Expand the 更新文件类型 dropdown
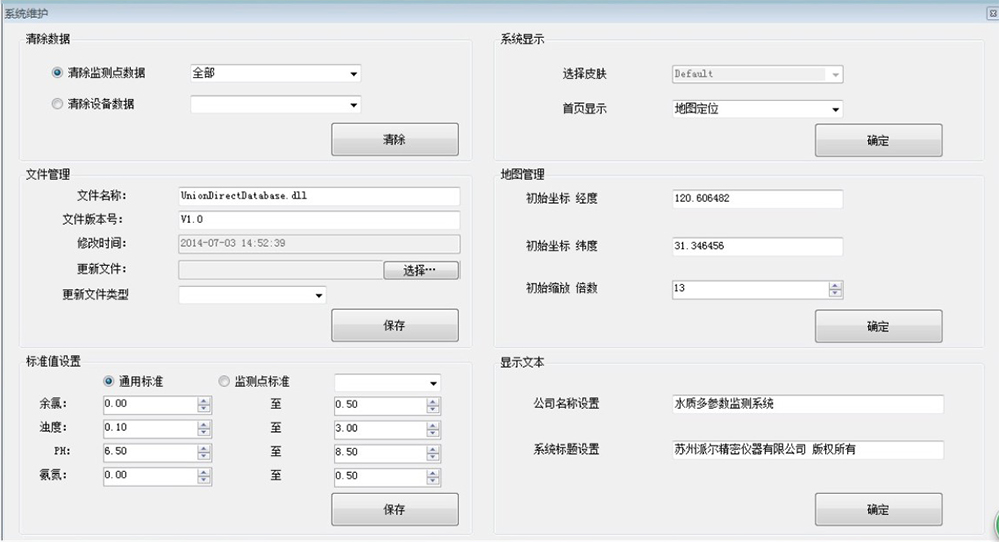 (x=319, y=295)
